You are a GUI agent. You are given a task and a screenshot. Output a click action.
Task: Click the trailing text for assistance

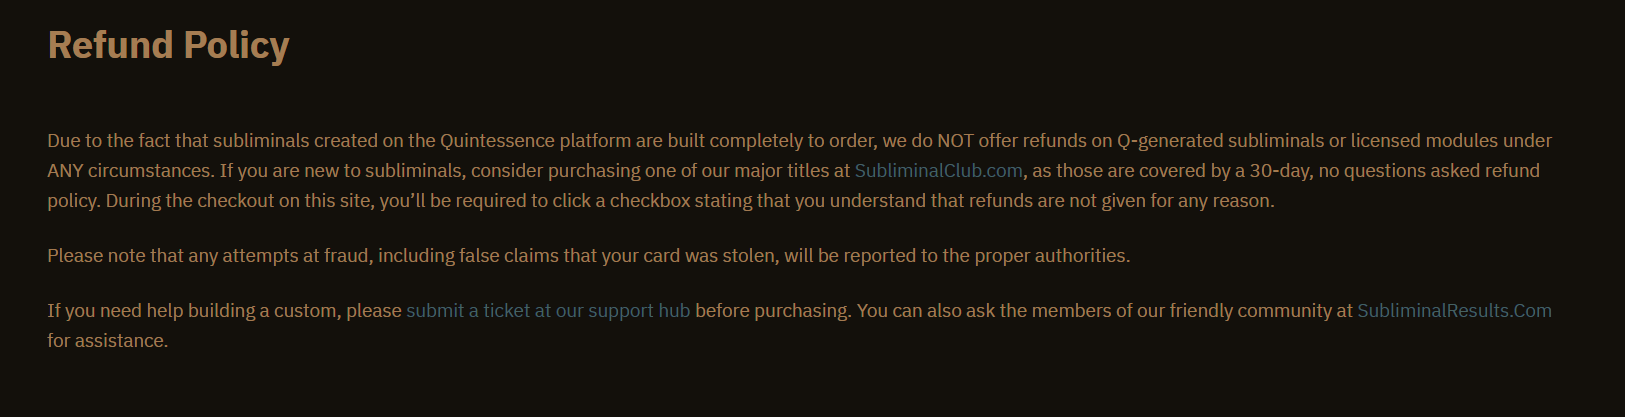pos(108,341)
